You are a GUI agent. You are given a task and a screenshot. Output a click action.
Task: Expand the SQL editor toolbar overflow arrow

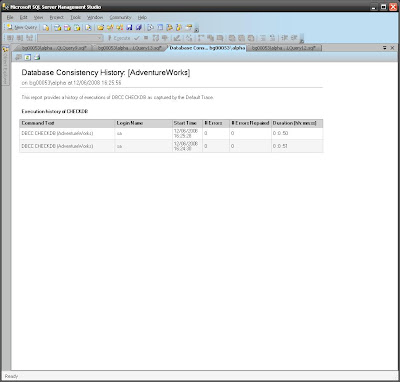[x=302, y=40]
